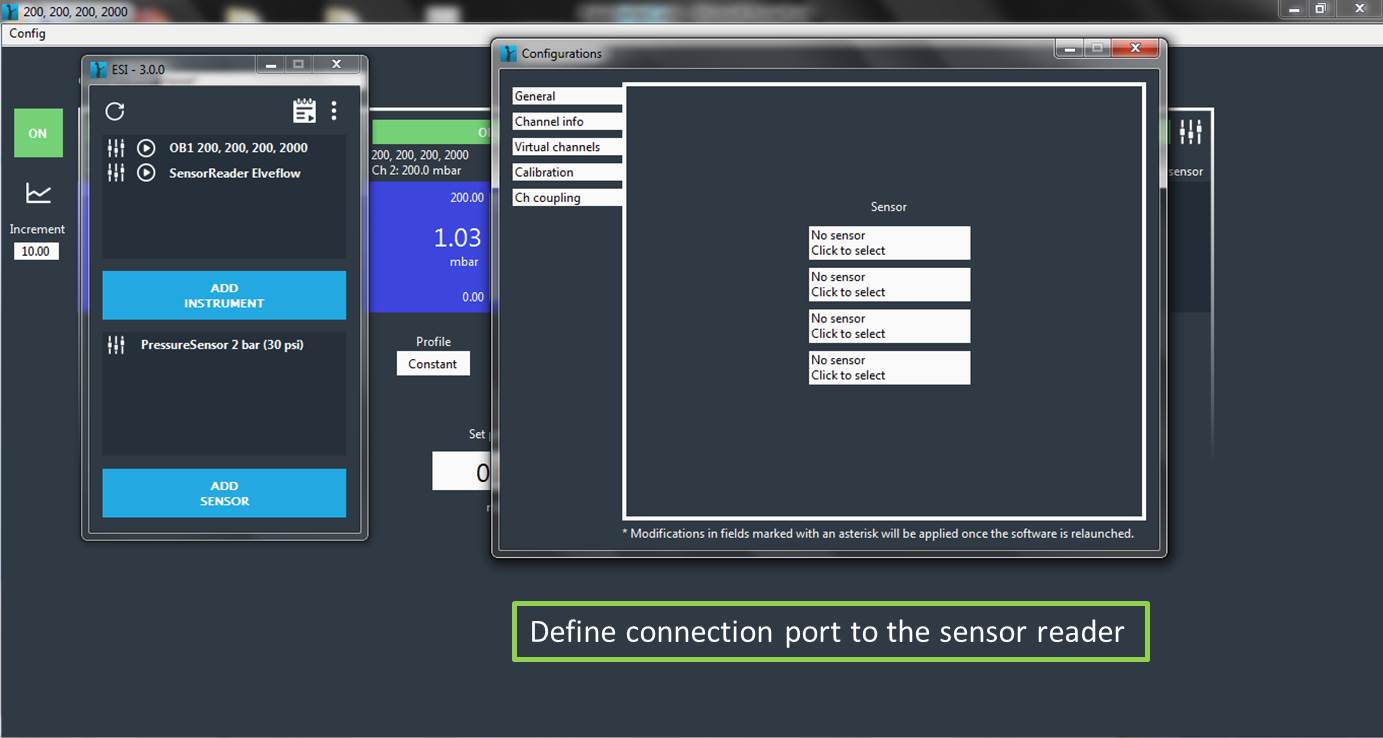Click the sliders icon at top right panel
The width and height of the screenshot is (1383, 738).
tap(1190, 132)
